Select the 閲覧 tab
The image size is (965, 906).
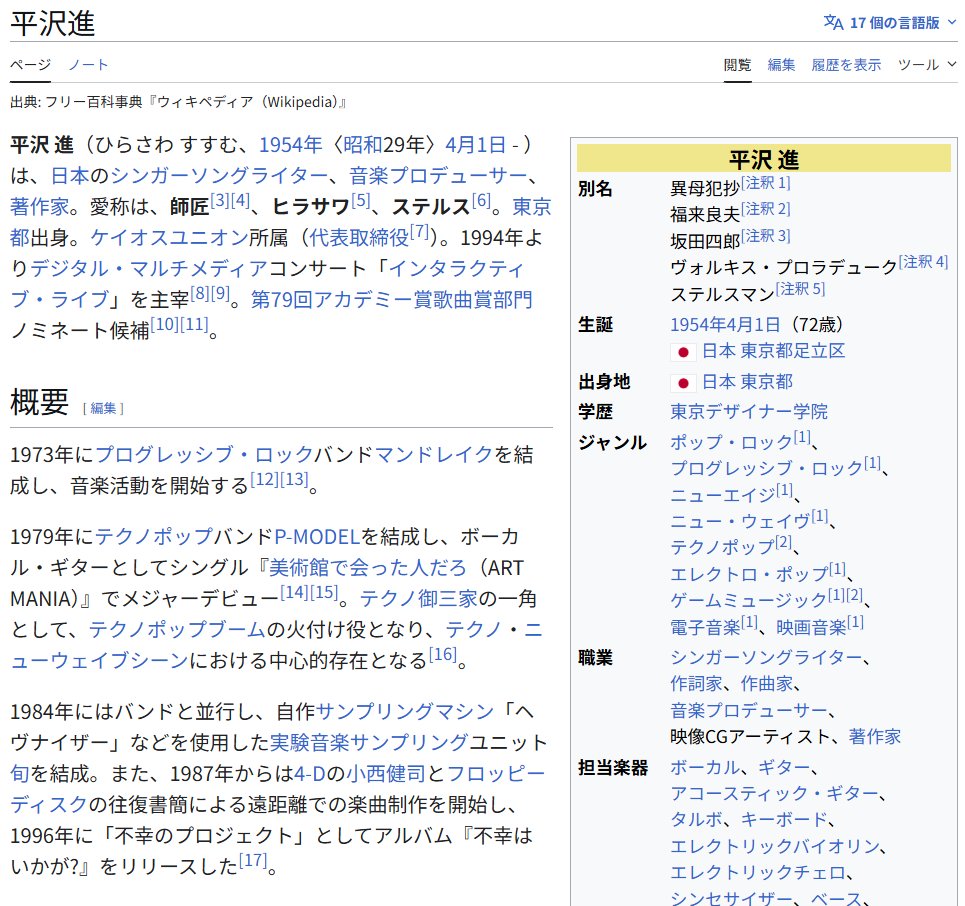[x=737, y=65]
